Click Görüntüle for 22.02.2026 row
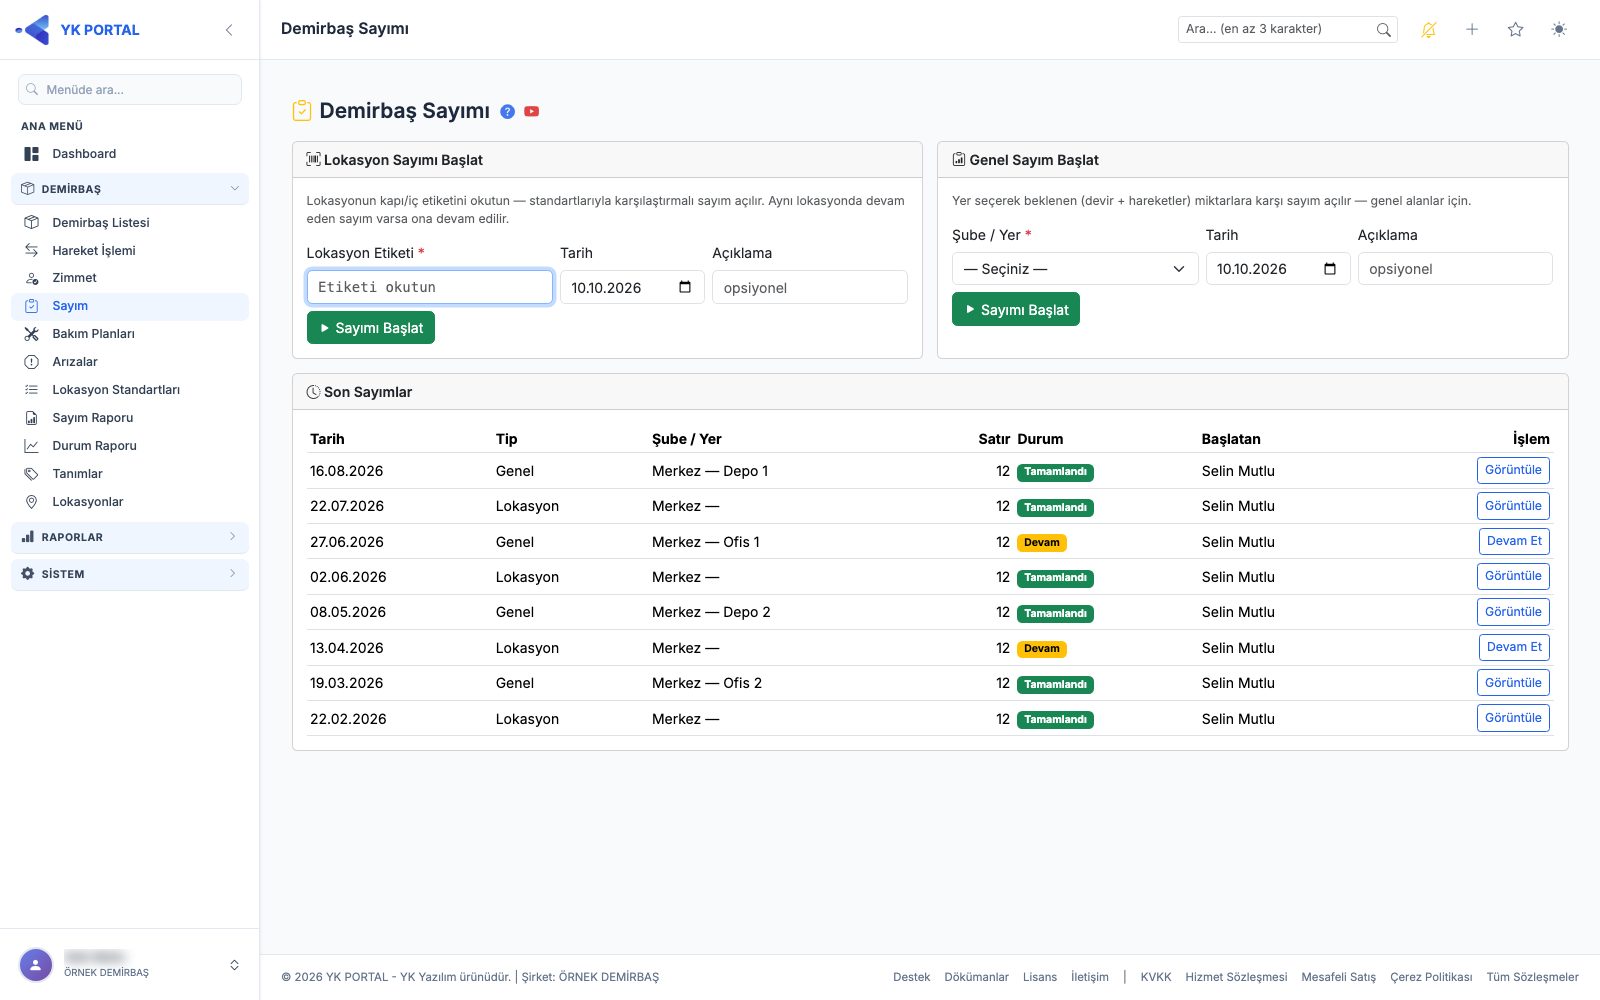The image size is (1600, 1000). tap(1513, 718)
